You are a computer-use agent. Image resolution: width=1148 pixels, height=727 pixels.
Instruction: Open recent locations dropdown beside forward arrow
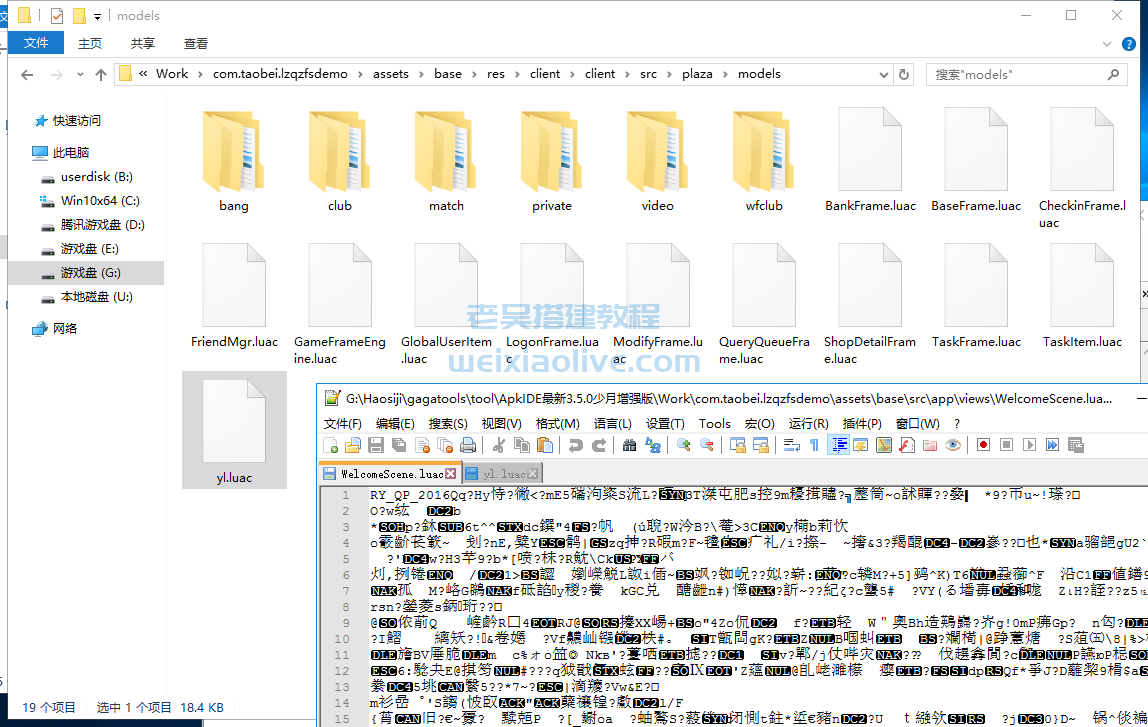pos(79,75)
